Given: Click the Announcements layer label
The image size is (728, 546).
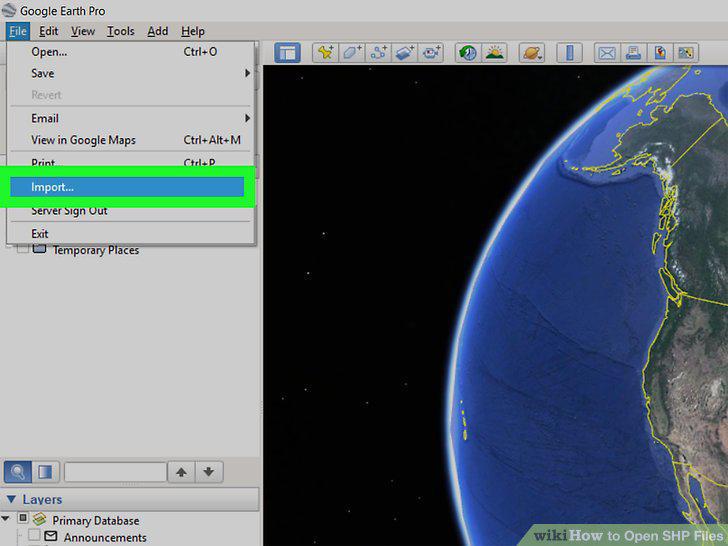Looking at the screenshot, I should point(105,537).
